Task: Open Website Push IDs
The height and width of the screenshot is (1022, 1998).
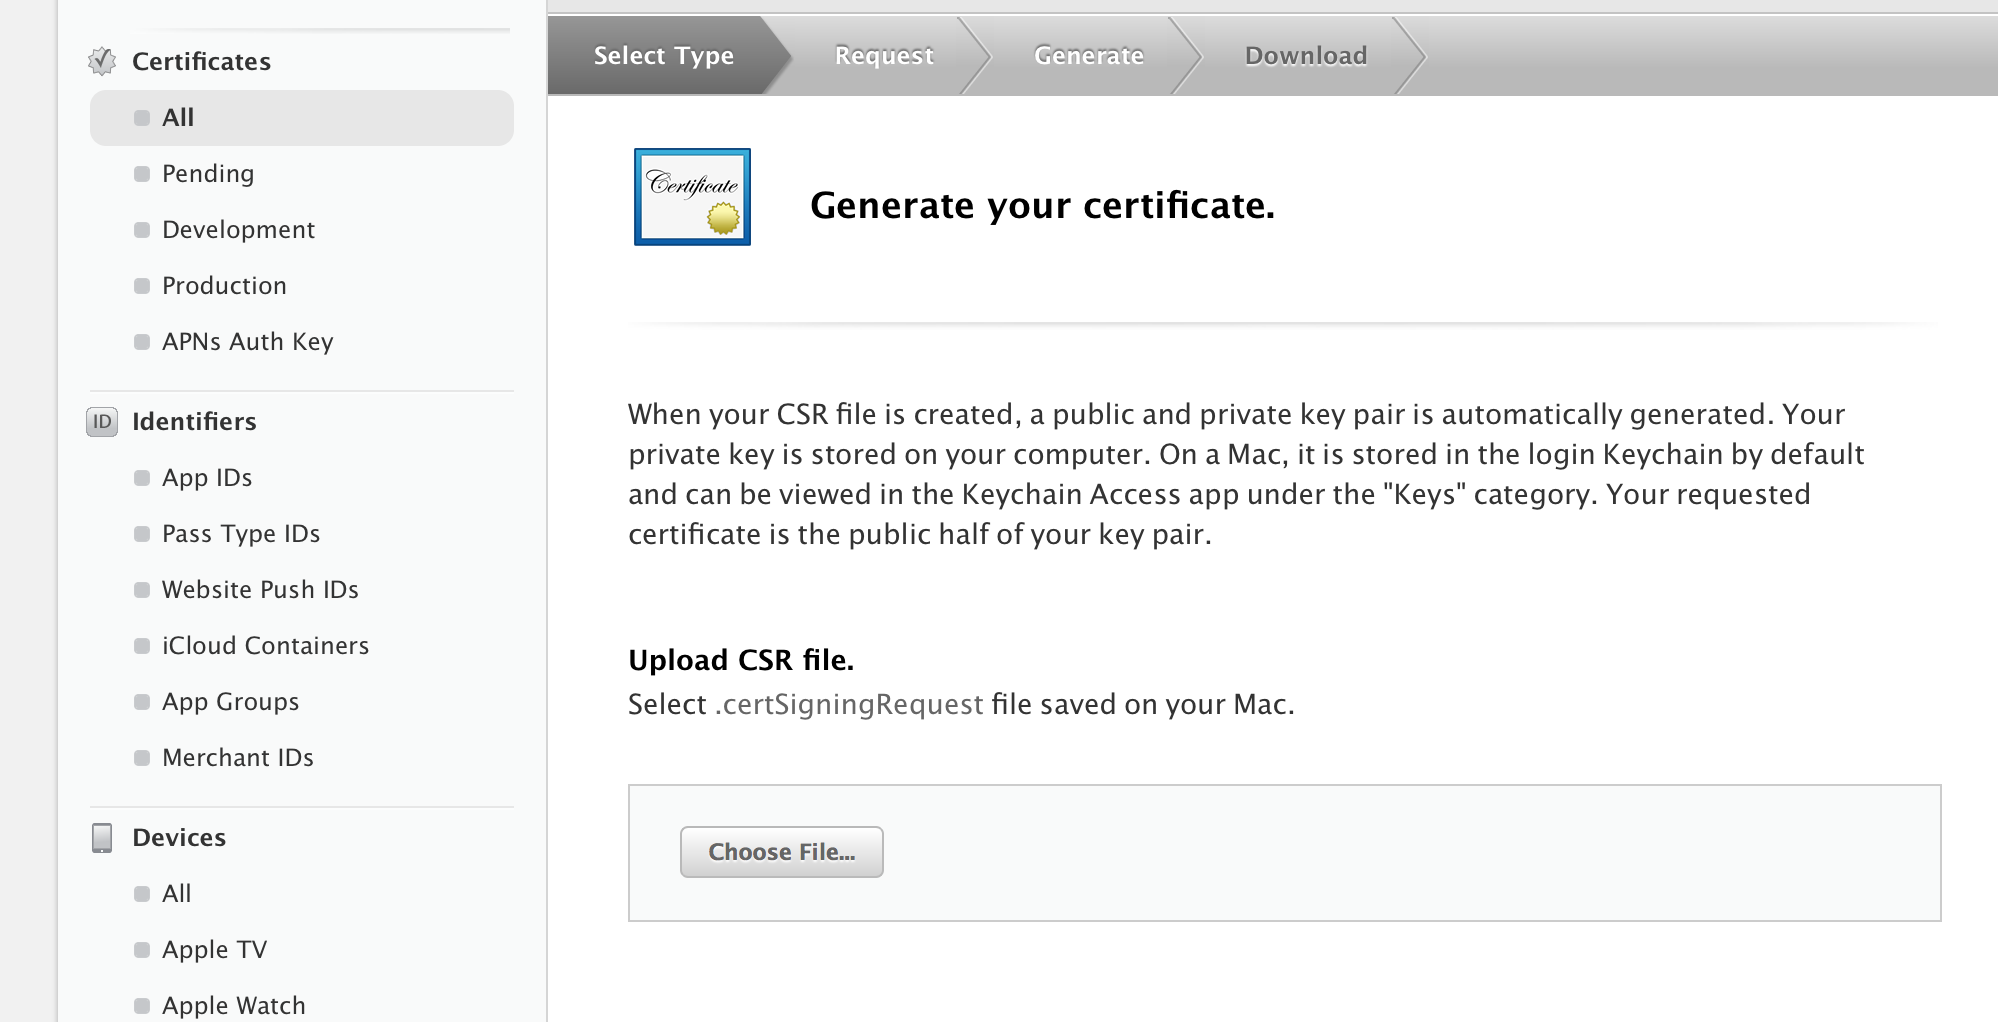Action: coord(260,590)
